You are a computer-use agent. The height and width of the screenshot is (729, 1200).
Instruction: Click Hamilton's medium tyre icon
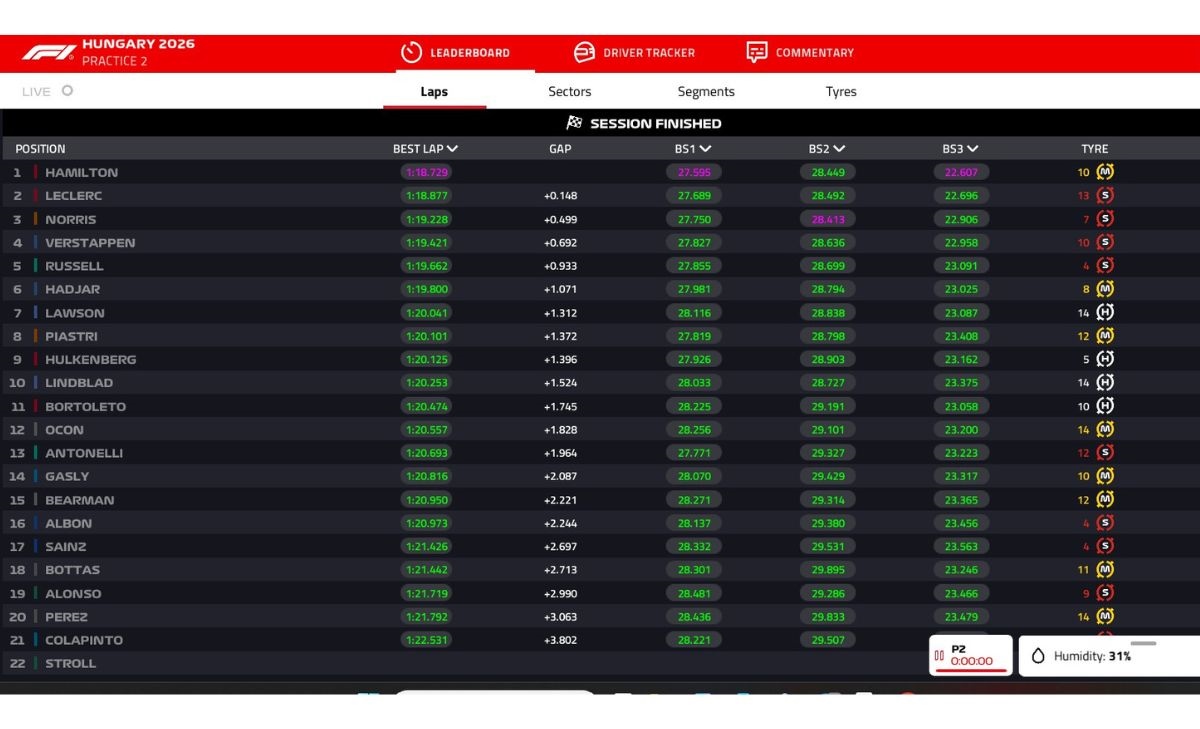point(1105,172)
